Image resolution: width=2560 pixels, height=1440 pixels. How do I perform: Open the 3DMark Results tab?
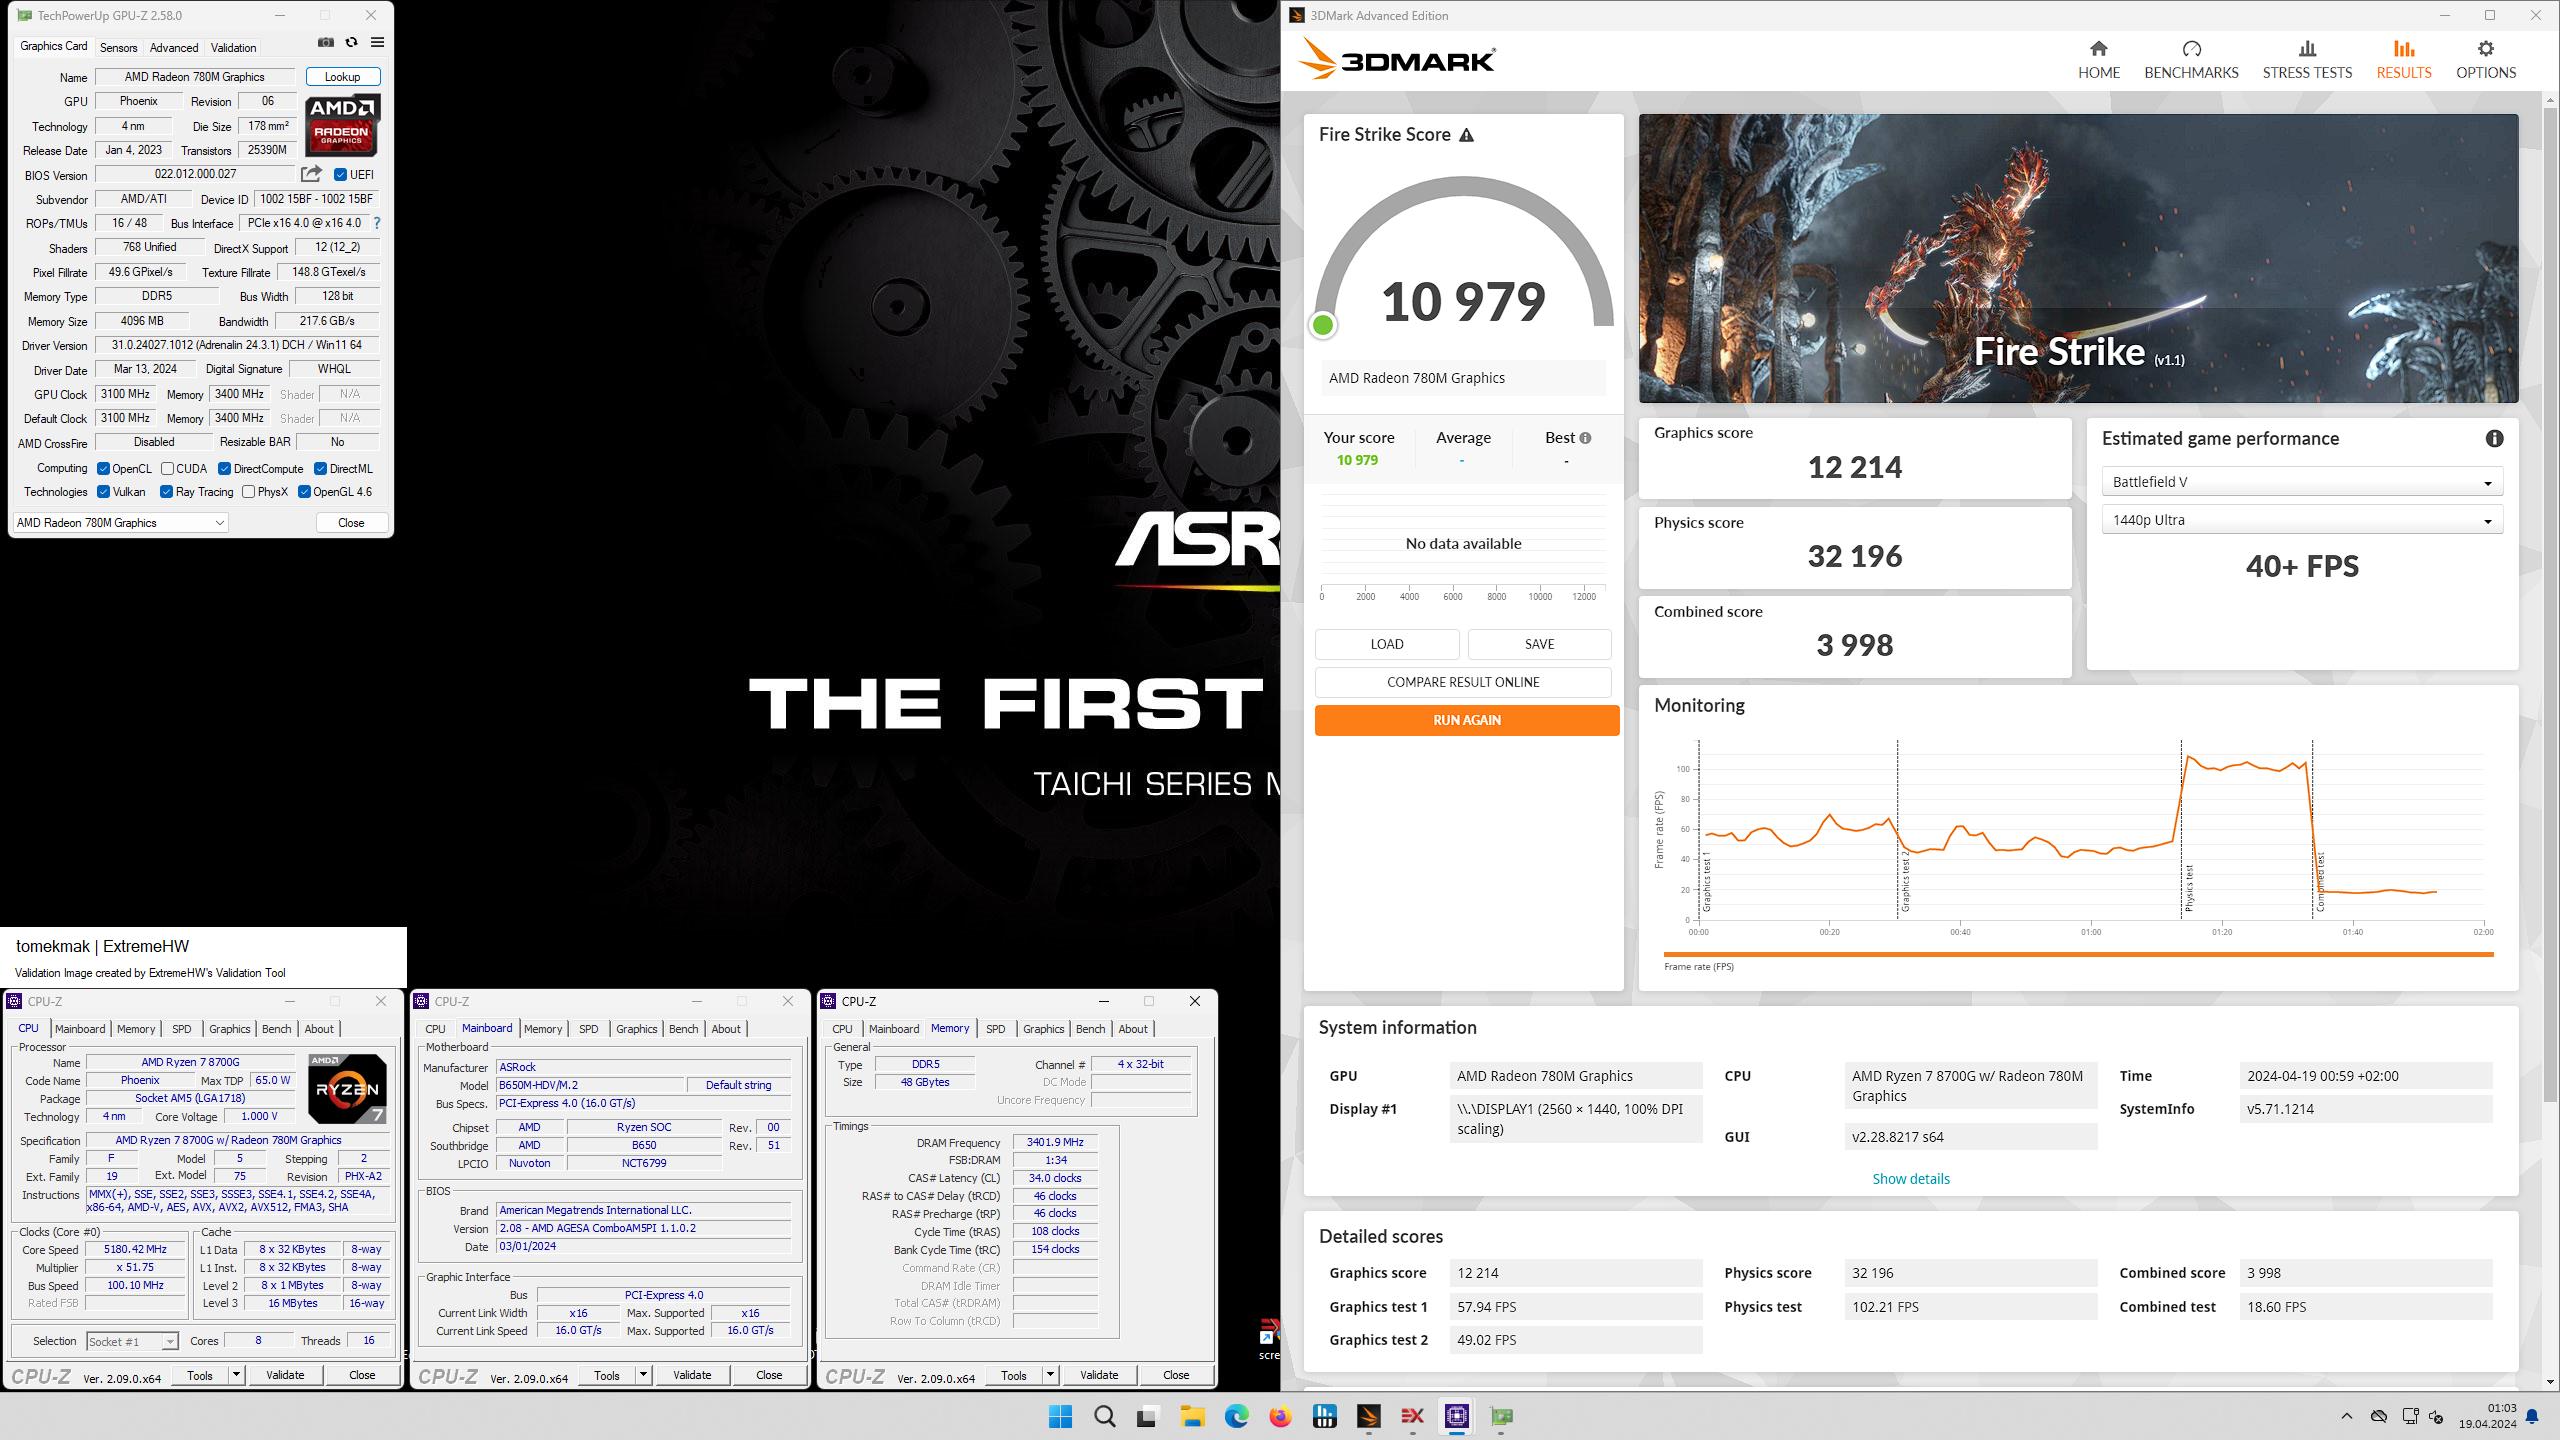point(2403,60)
